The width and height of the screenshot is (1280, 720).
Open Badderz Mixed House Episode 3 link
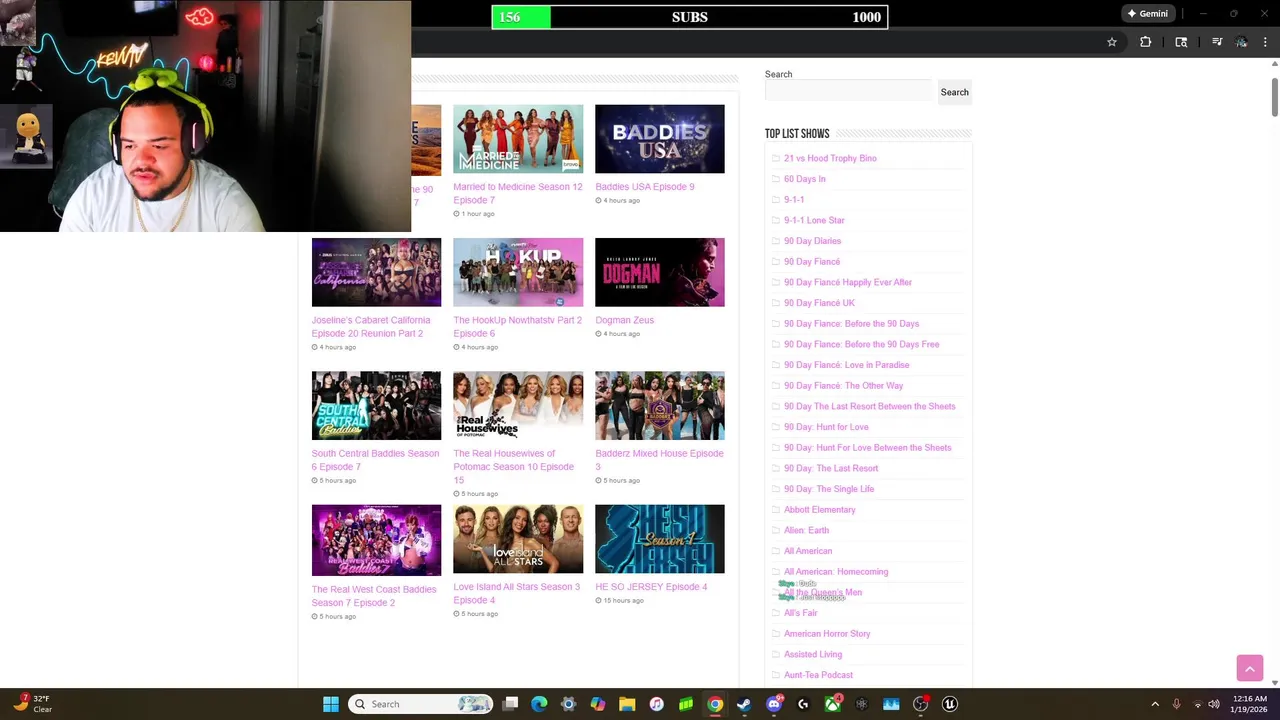(659, 460)
